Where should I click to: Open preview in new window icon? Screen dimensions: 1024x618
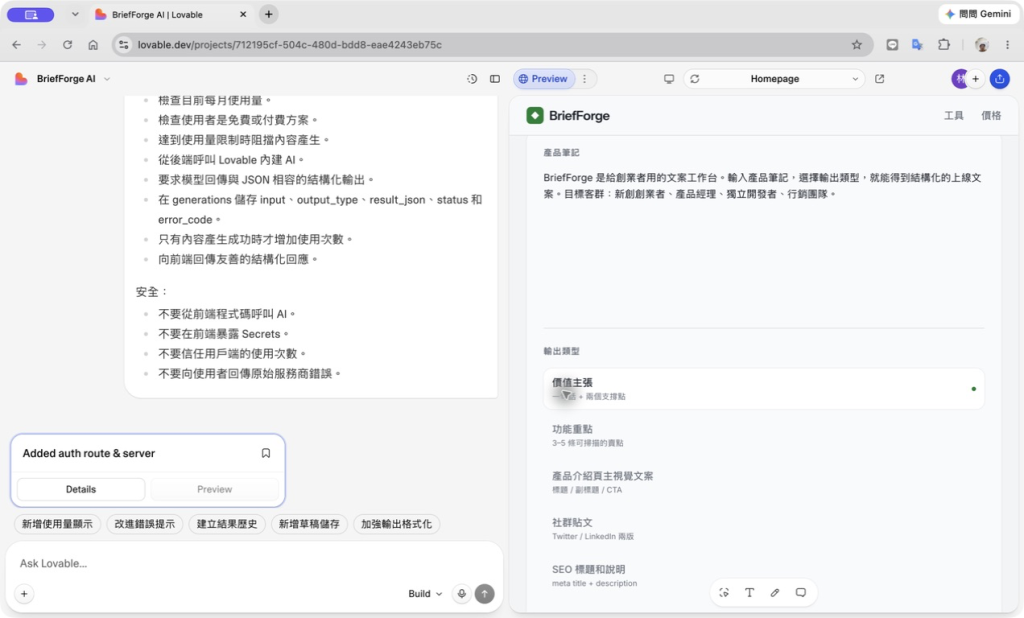[x=880, y=78]
